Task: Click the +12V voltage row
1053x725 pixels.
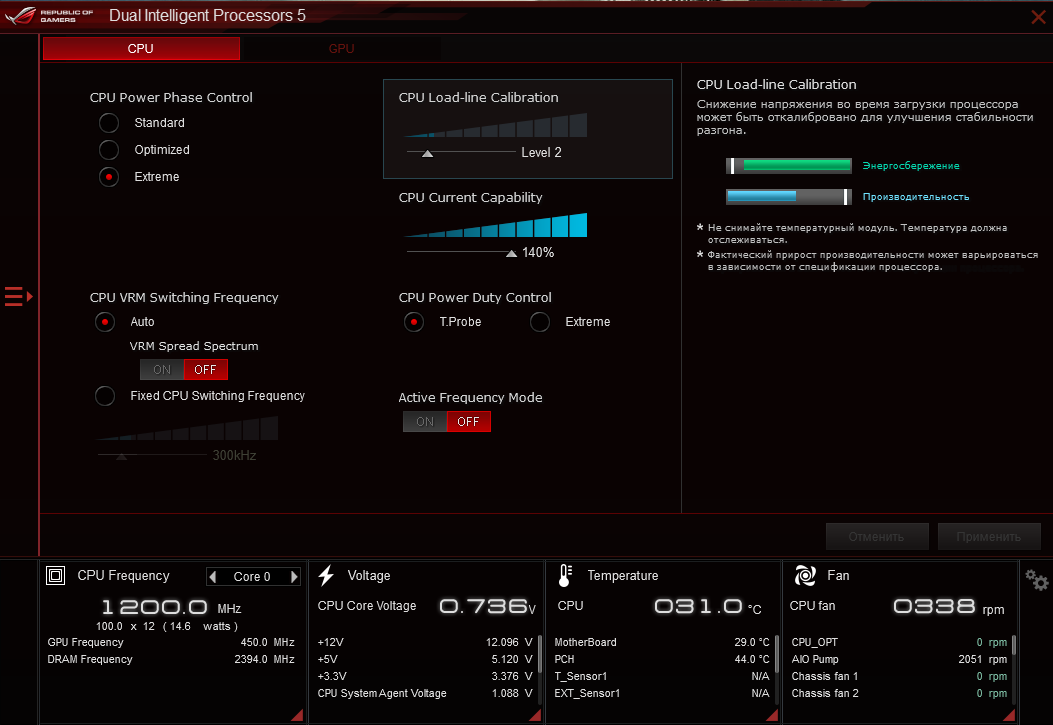Action: (425, 642)
